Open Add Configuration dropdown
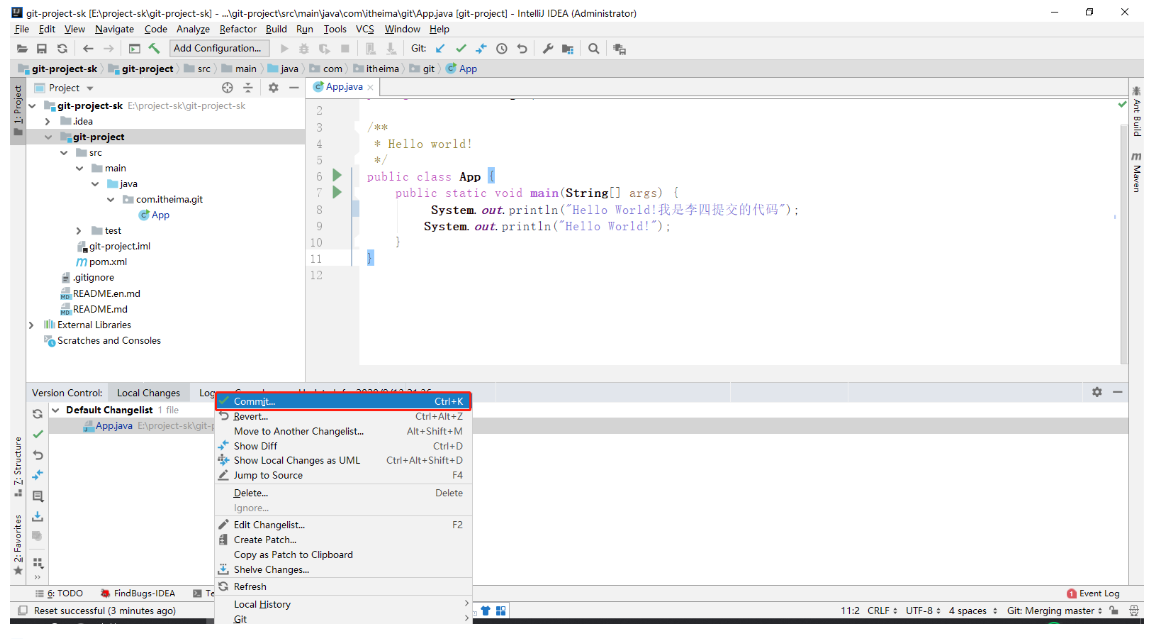1152x639 pixels. tap(220, 48)
